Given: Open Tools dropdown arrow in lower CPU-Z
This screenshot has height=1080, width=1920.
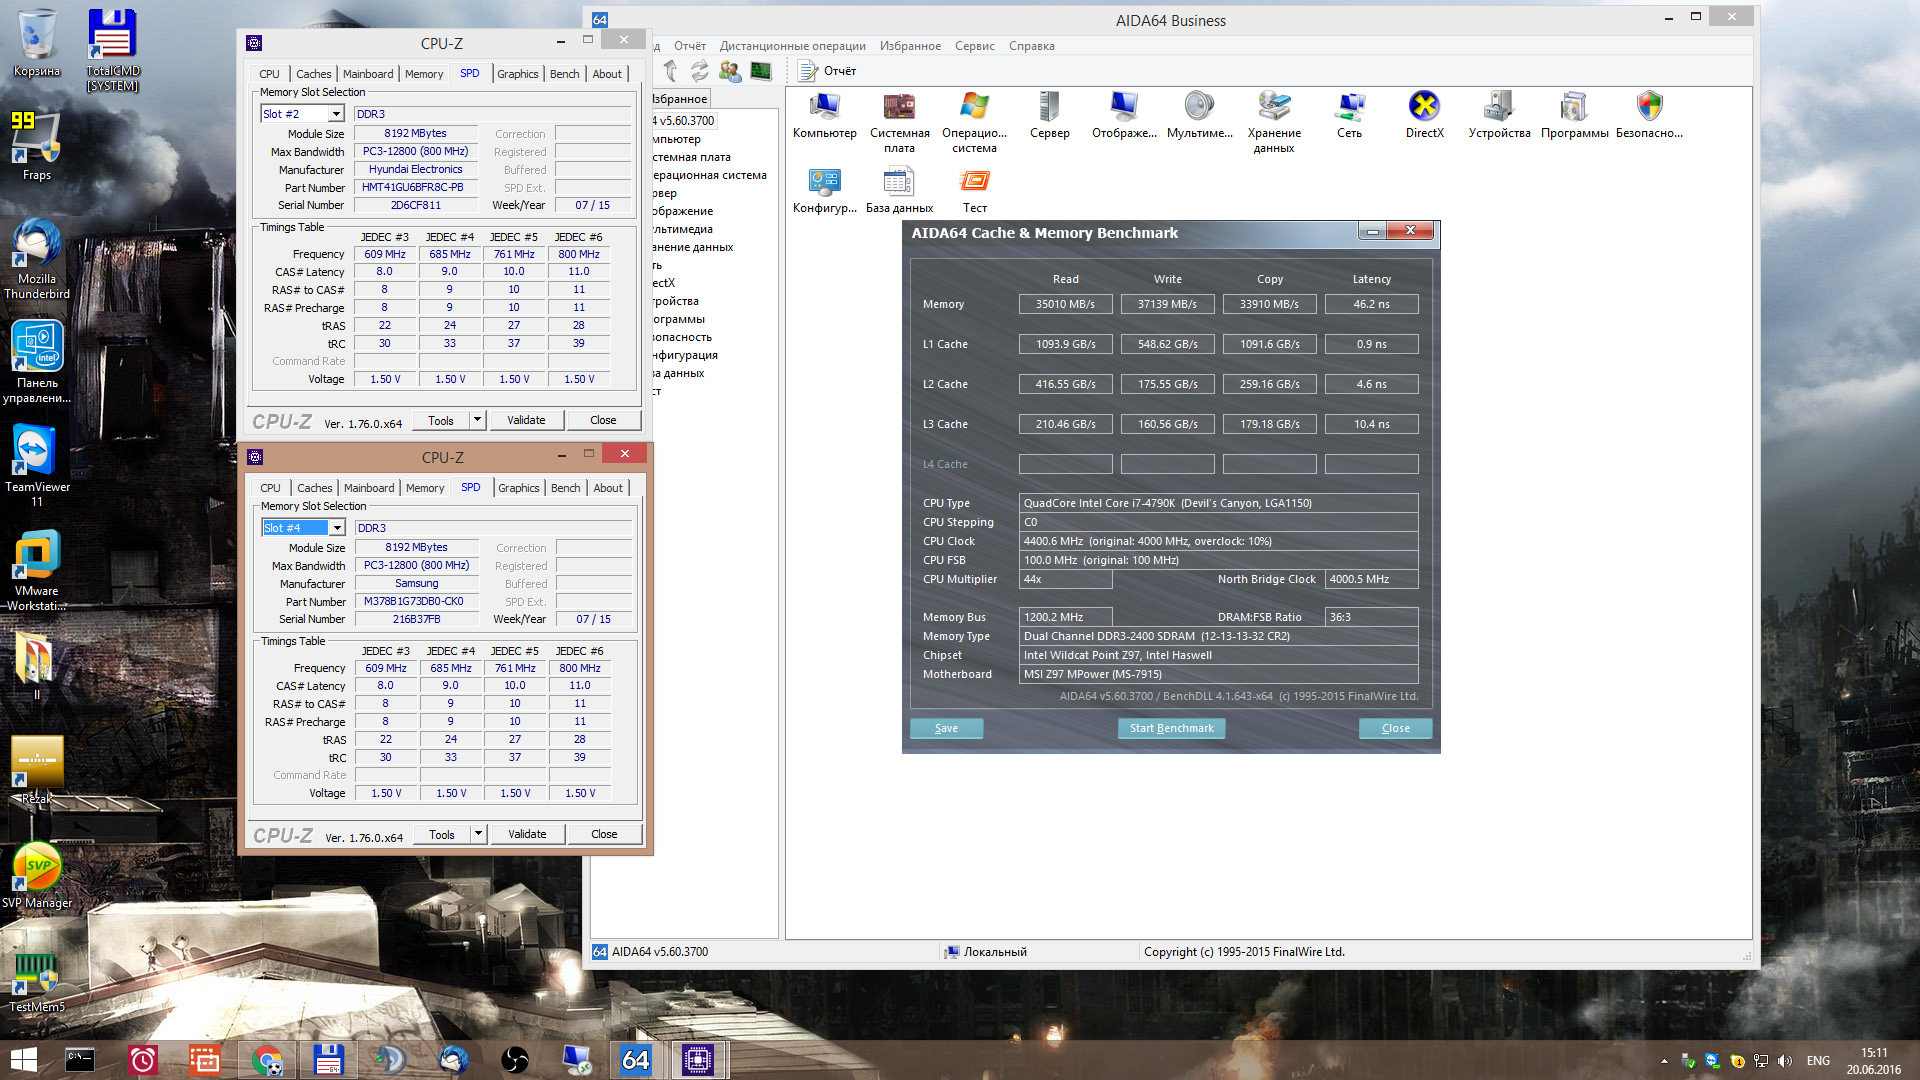Looking at the screenshot, I should point(478,834).
